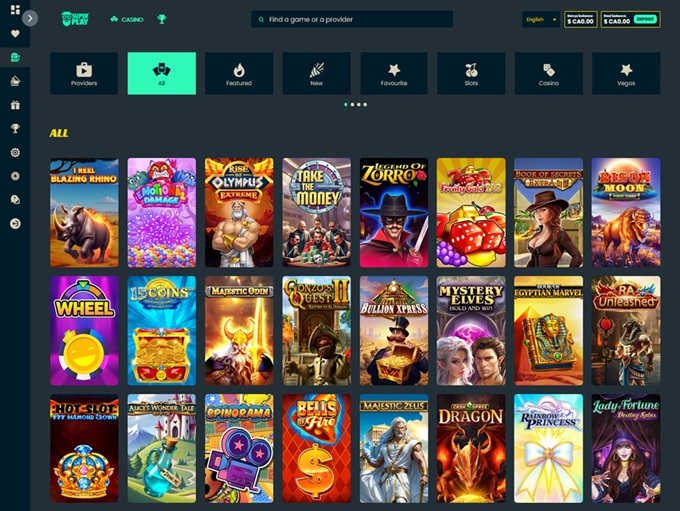Expand the left sidebar with arrow button
The height and width of the screenshot is (511, 680).
pyautogui.click(x=31, y=18)
